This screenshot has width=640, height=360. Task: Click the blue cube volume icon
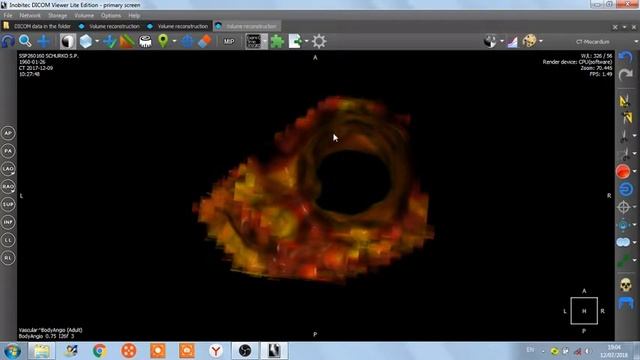coord(86,41)
